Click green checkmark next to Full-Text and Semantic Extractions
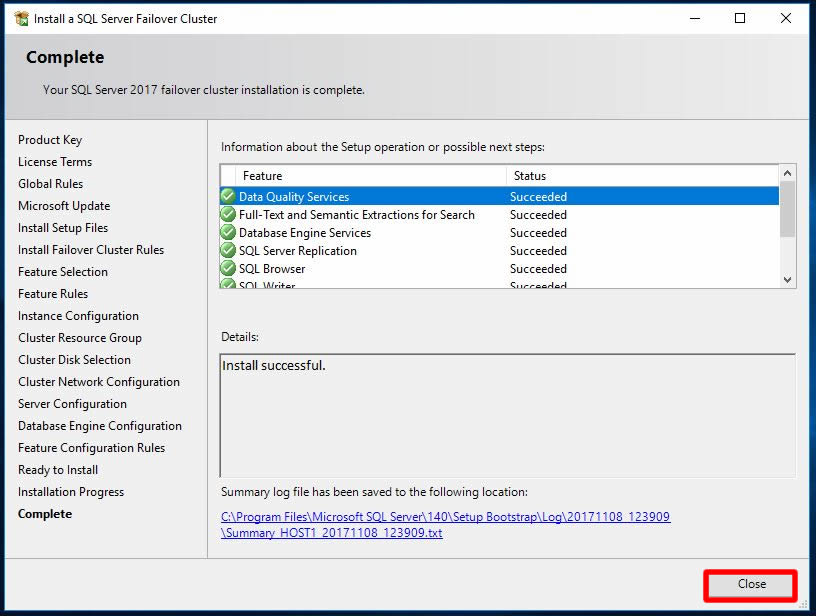Screen dimensions: 816x616 tap(228, 215)
